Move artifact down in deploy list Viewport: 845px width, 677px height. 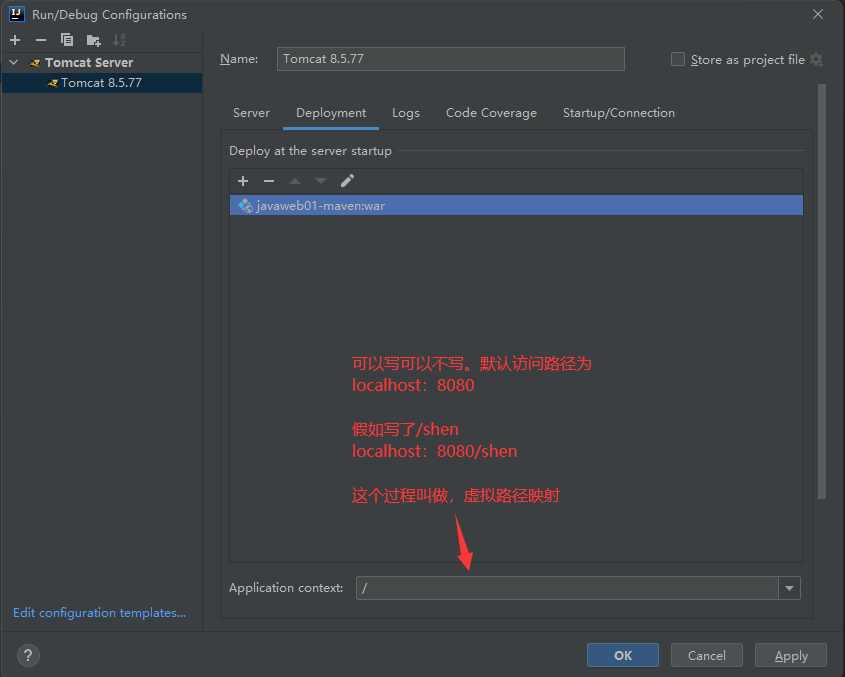(321, 181)
